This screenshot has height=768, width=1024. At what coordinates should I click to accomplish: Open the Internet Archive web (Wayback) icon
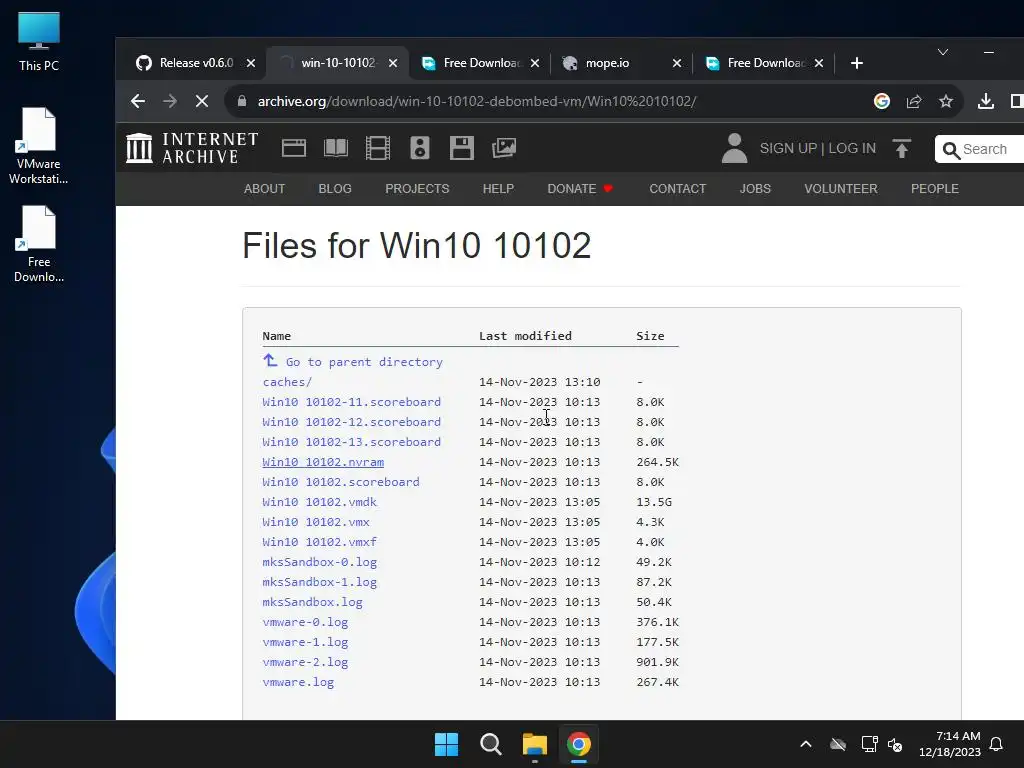click(294, 148)
